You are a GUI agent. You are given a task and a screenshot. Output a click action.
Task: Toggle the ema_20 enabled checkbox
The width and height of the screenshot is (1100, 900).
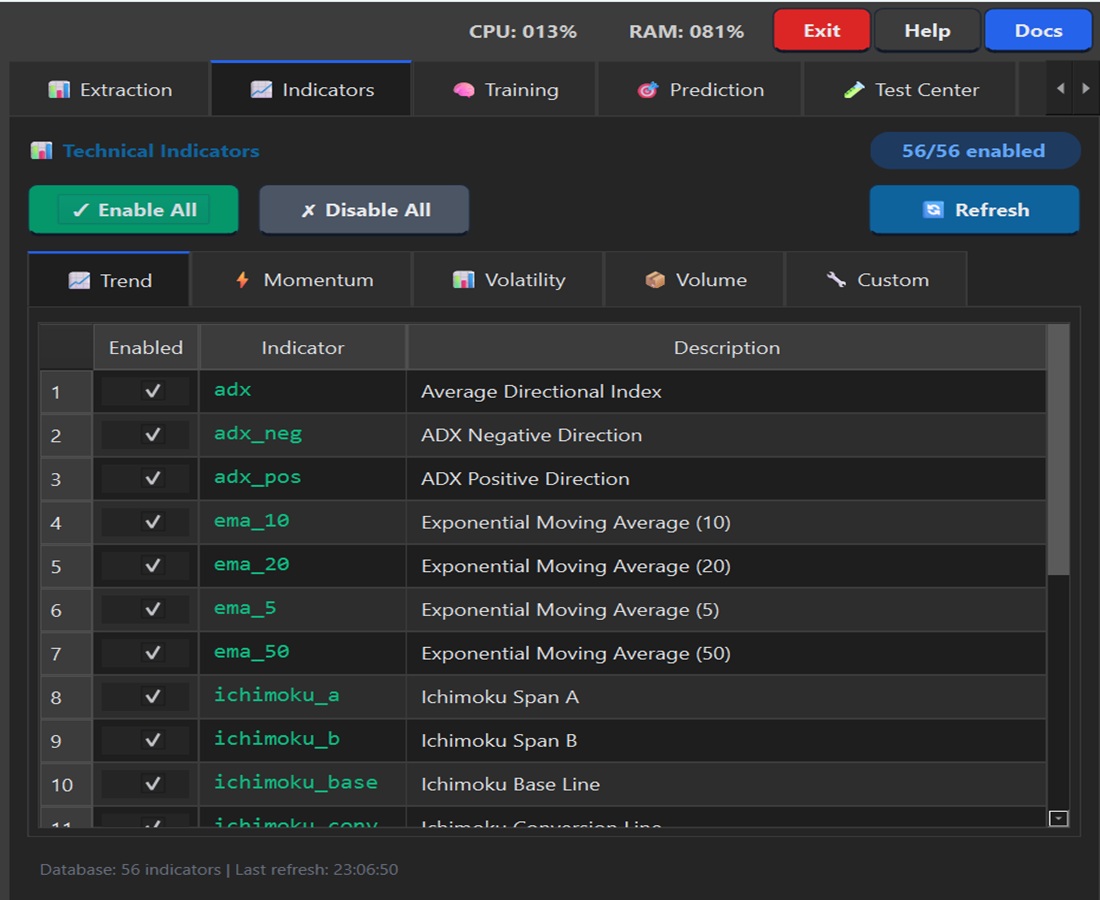(153, 566)
